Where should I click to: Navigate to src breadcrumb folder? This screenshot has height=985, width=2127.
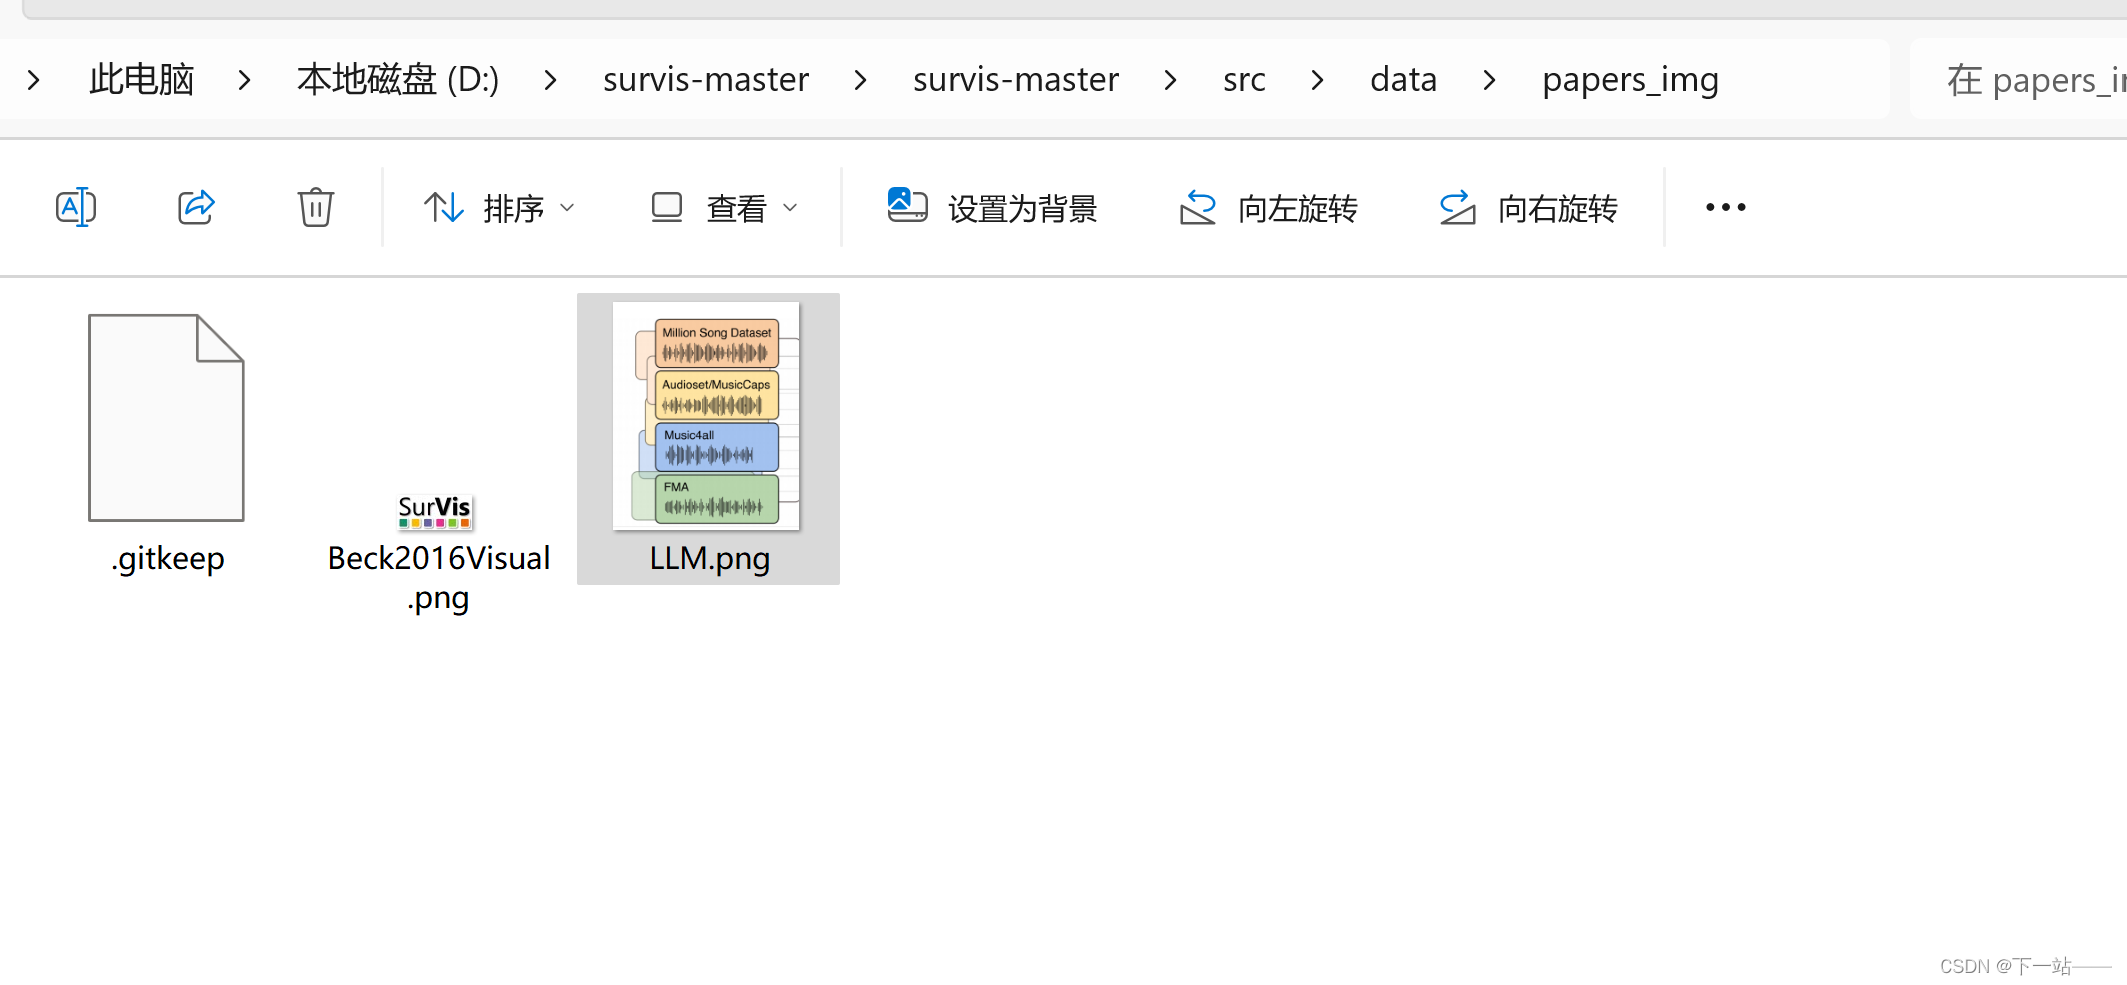click(x=1244, y=79)
